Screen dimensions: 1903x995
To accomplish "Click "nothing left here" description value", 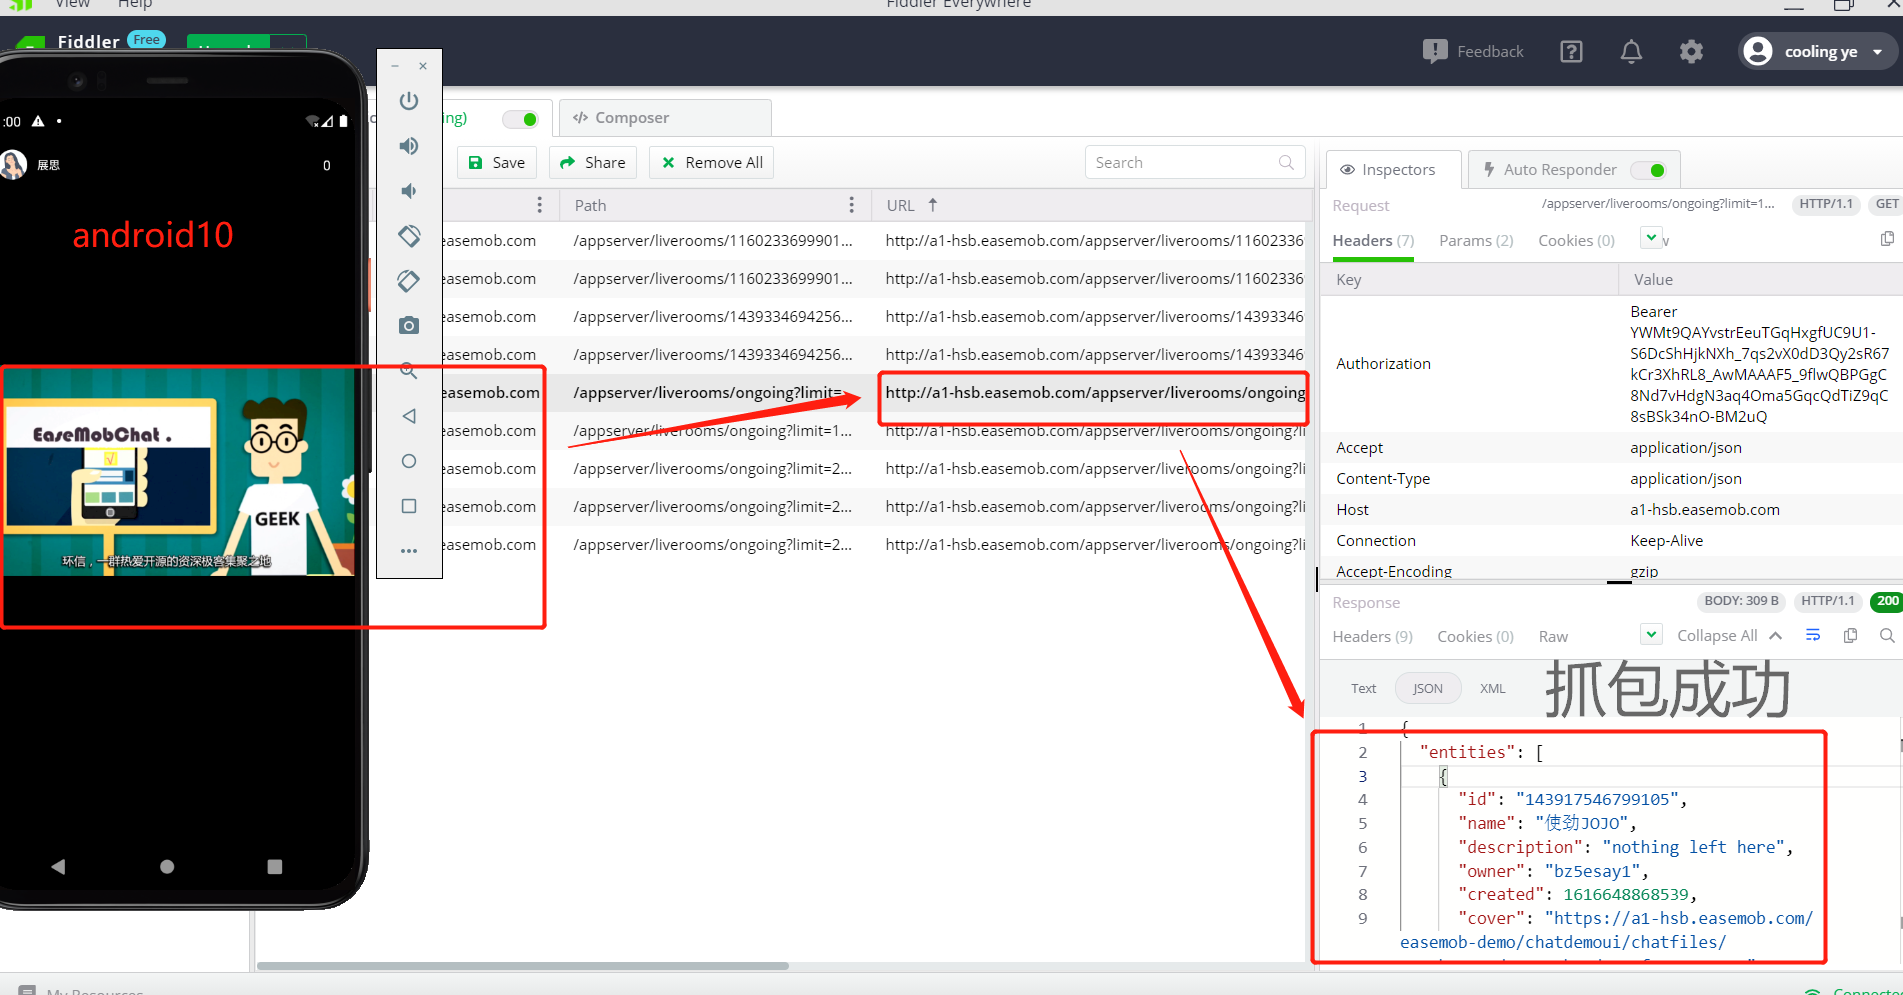I will tap(1693, 848).
